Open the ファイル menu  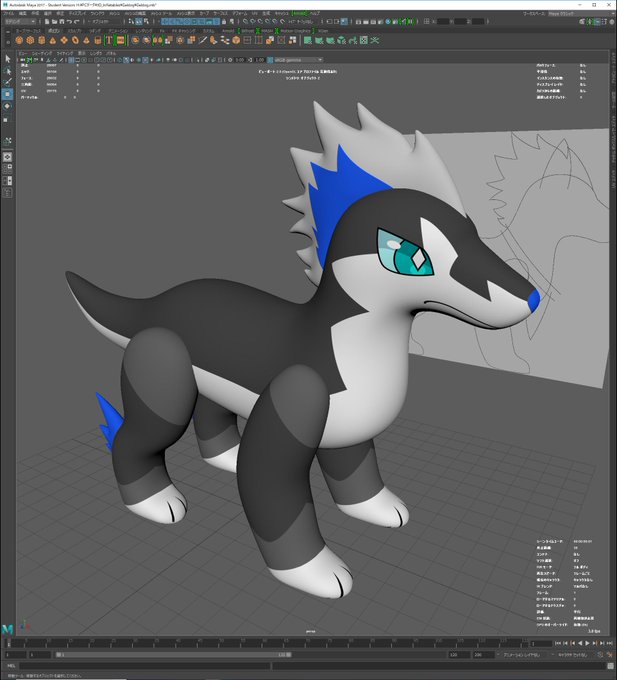9,13
